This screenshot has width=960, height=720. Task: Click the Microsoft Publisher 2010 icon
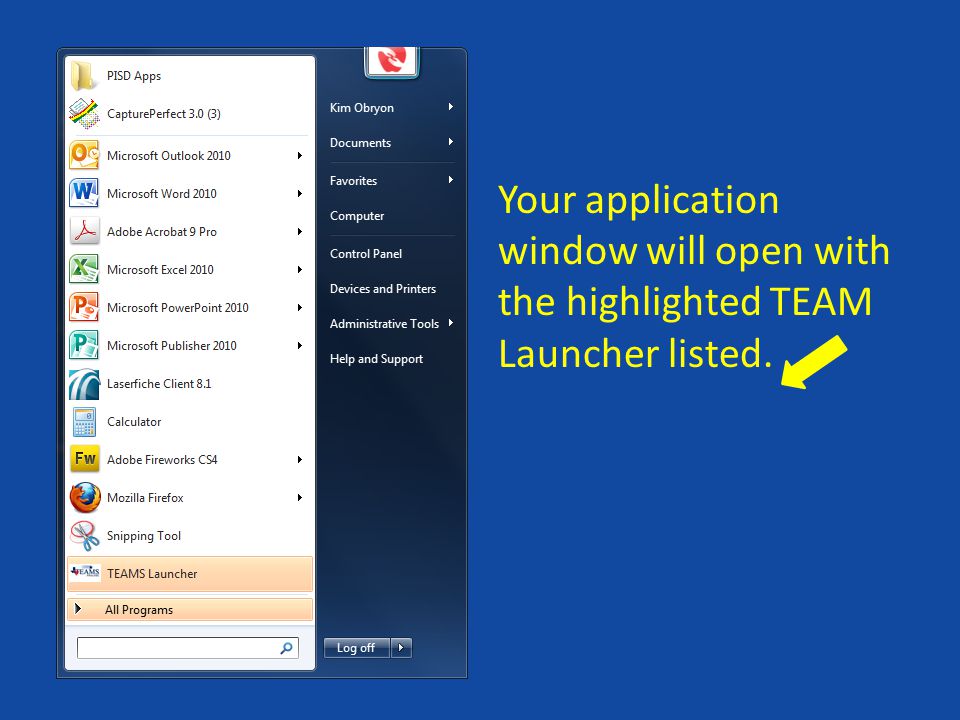point(84,345)
